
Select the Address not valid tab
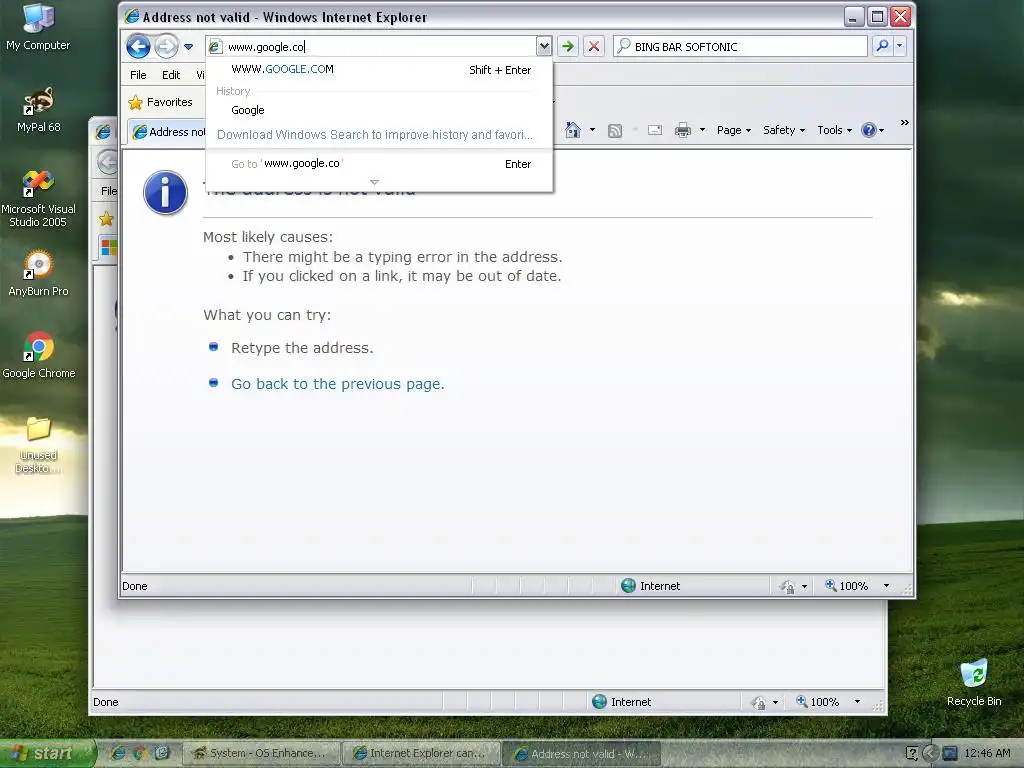click(x=168, y=132)
